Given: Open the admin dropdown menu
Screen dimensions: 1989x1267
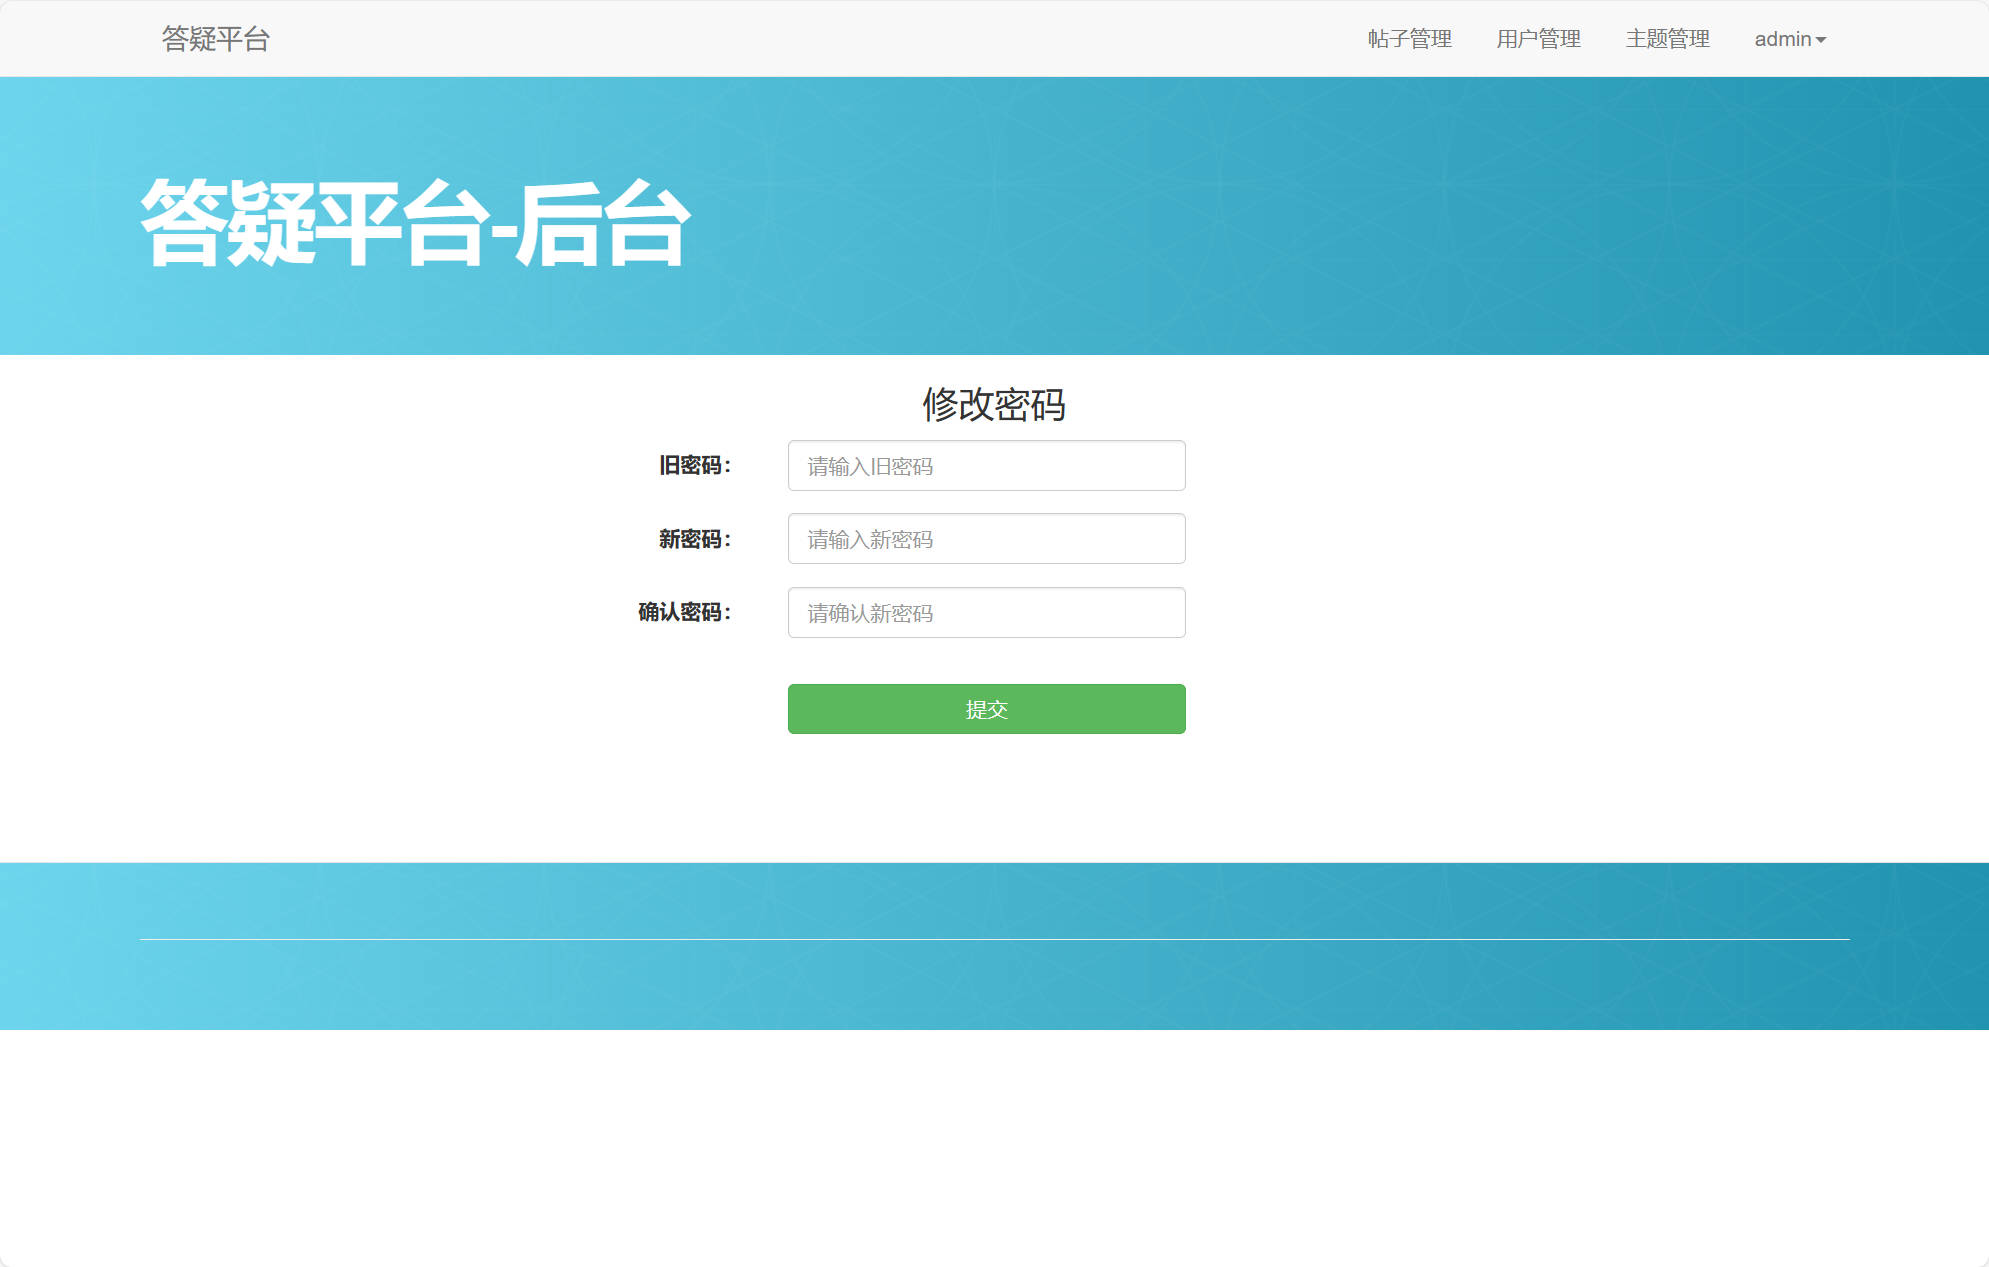Looking at the screenshot, I should click(x=1789, y=39).
